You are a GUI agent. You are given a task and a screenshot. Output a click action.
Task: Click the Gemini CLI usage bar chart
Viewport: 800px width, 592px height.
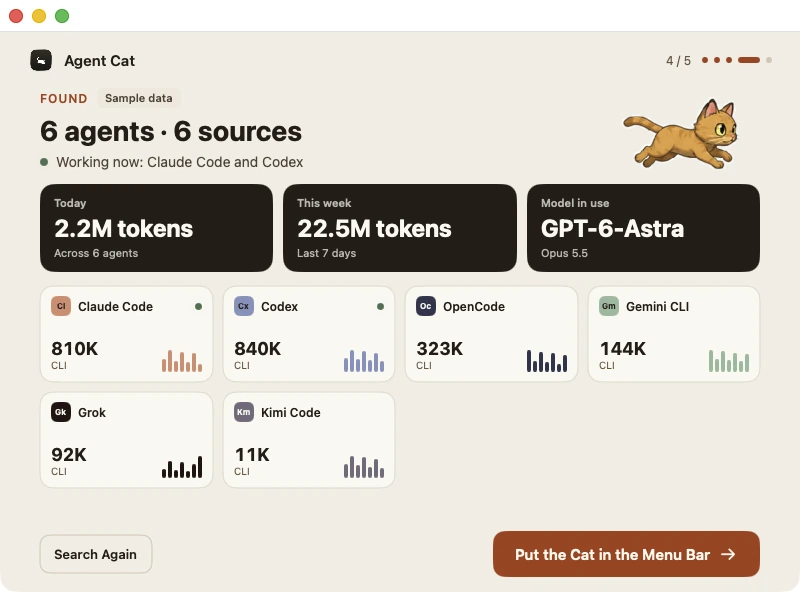click(729, 361)
